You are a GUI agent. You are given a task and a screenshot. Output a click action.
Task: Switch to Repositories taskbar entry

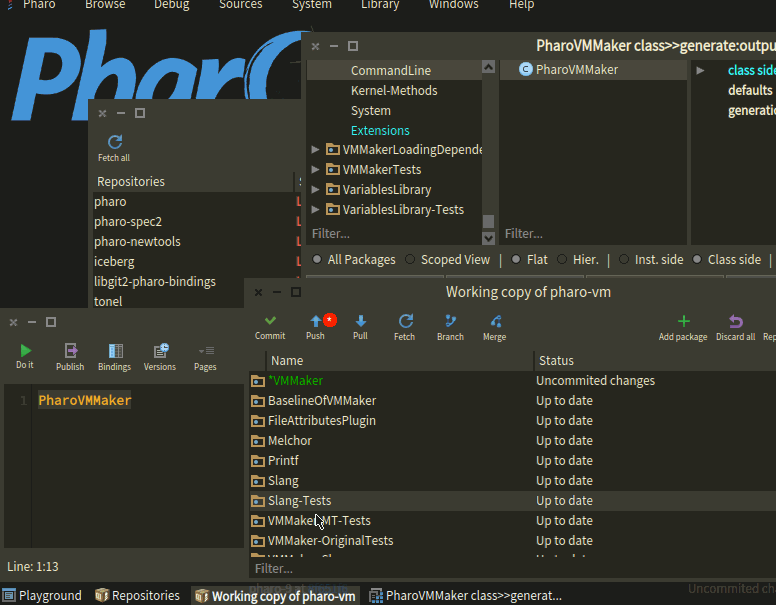tap(138, 595)
